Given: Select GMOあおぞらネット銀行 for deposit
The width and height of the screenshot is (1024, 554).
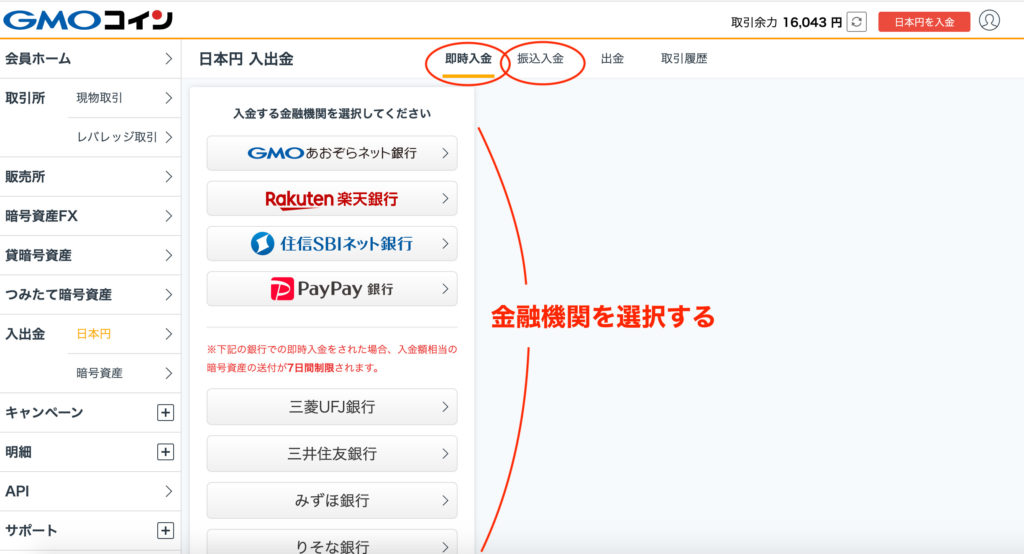Looking at the screenshot, I should pos(332,153).
